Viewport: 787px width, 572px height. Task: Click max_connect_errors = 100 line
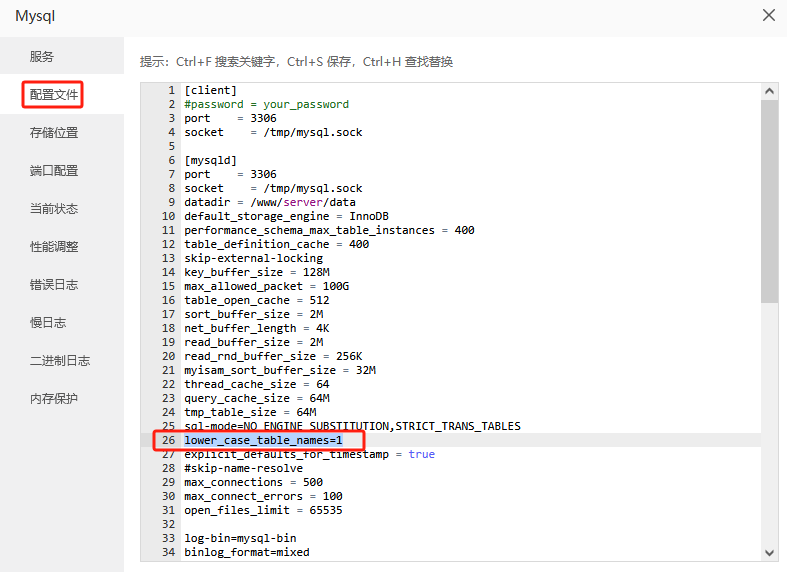coord(264,496)
